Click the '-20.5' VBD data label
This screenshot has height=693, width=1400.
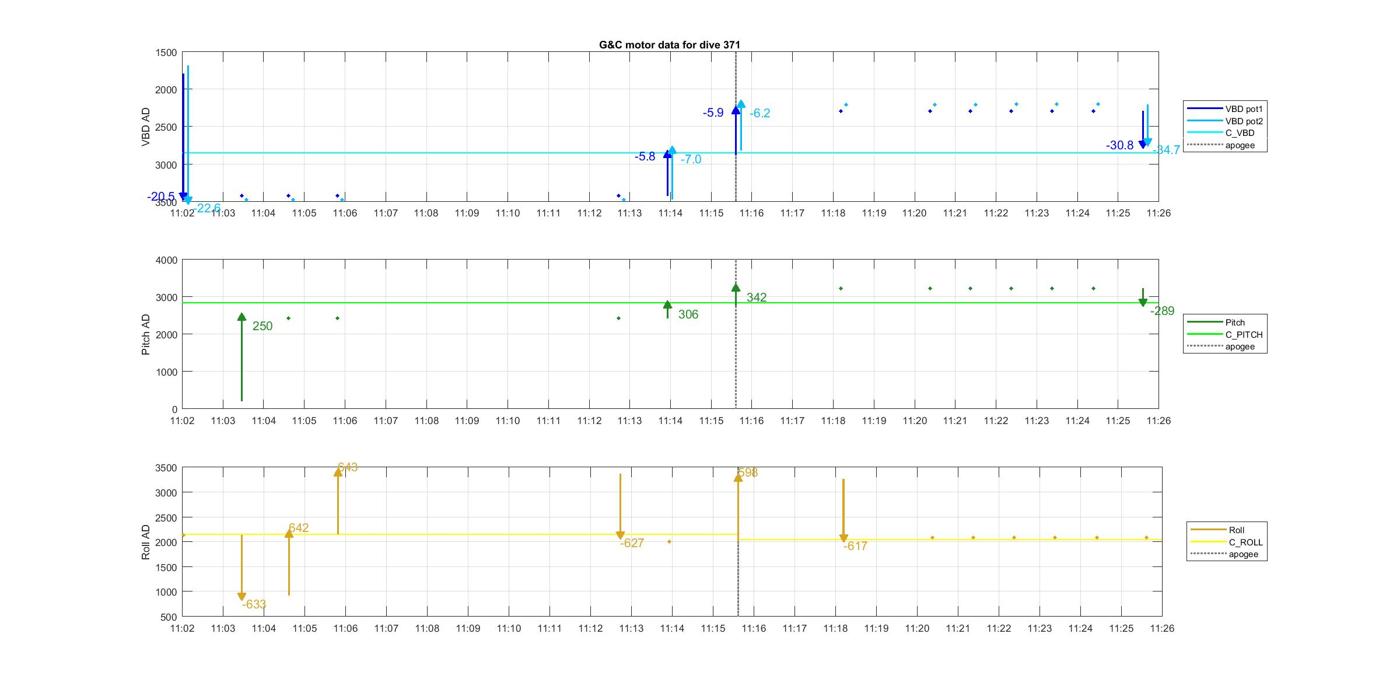(161, 197)
